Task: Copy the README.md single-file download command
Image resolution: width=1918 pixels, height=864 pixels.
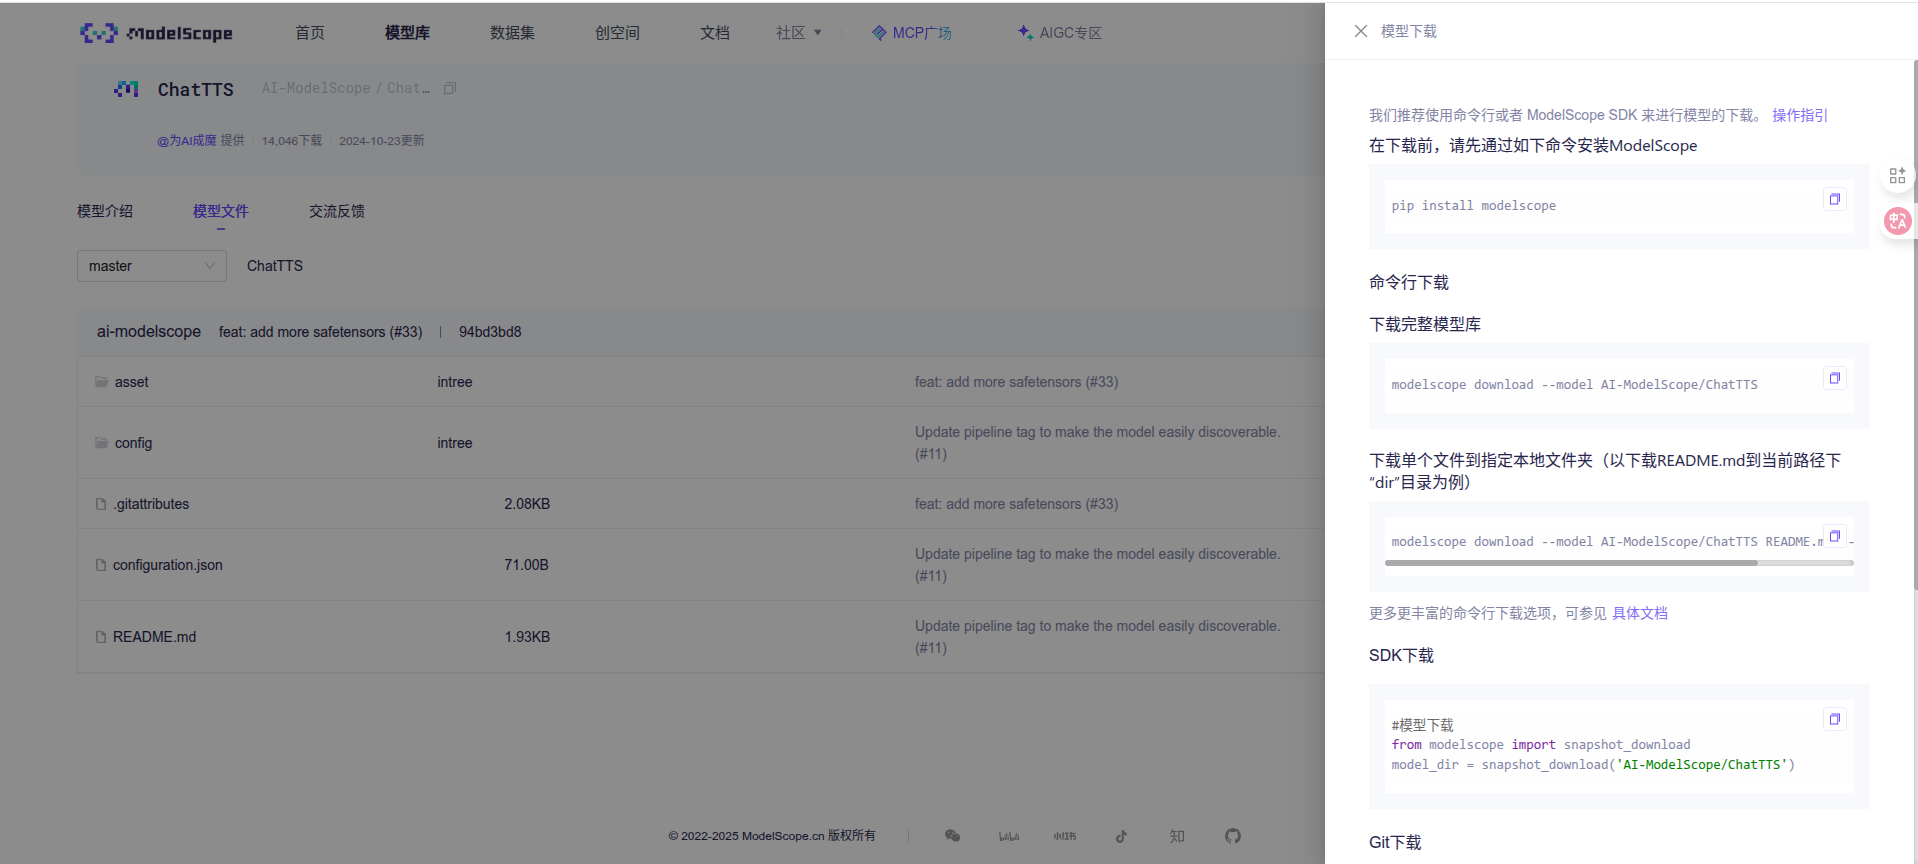Action: [1834, 536]
